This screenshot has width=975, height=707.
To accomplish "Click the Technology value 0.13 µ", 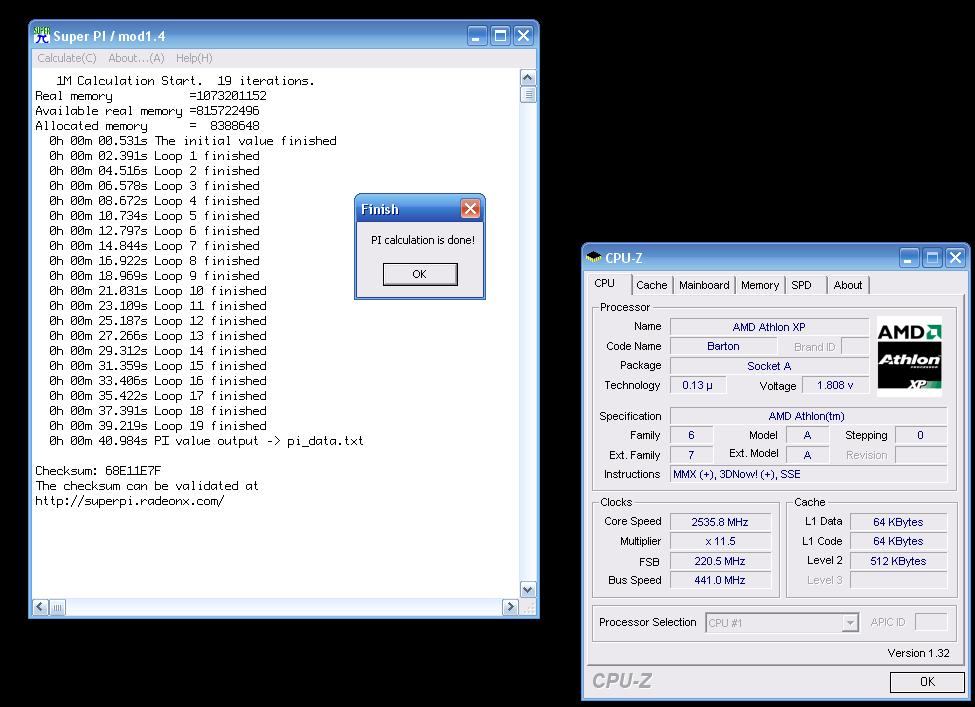I will point(697,386).
